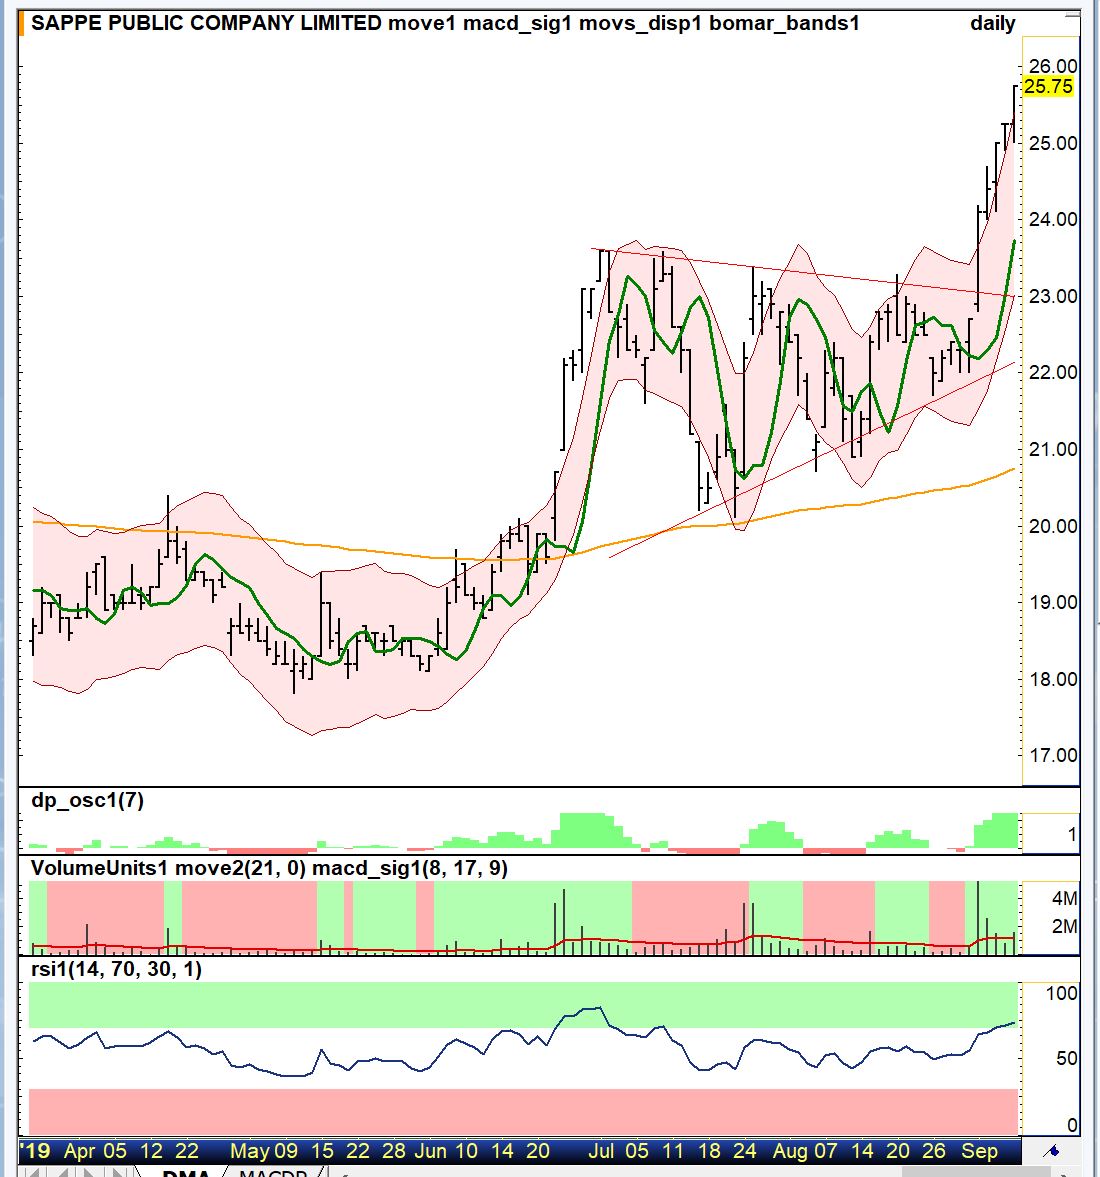
Task: Click the blue pin icon beside date axis
Action: tap(1052, 1151)
